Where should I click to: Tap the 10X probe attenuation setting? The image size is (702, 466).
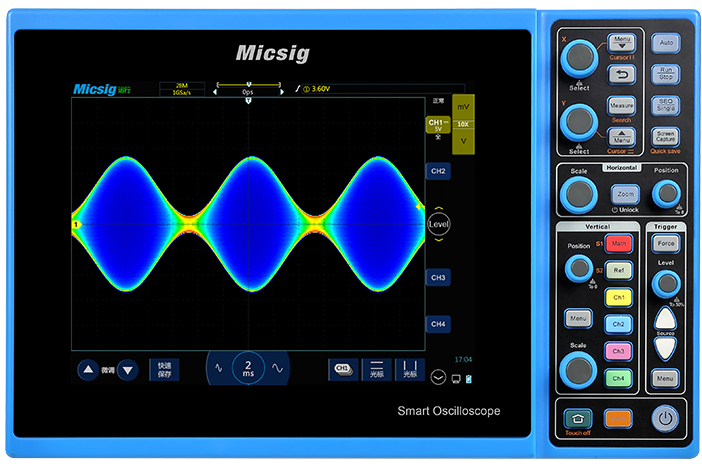pyautogui.click(x=463, y=124)
